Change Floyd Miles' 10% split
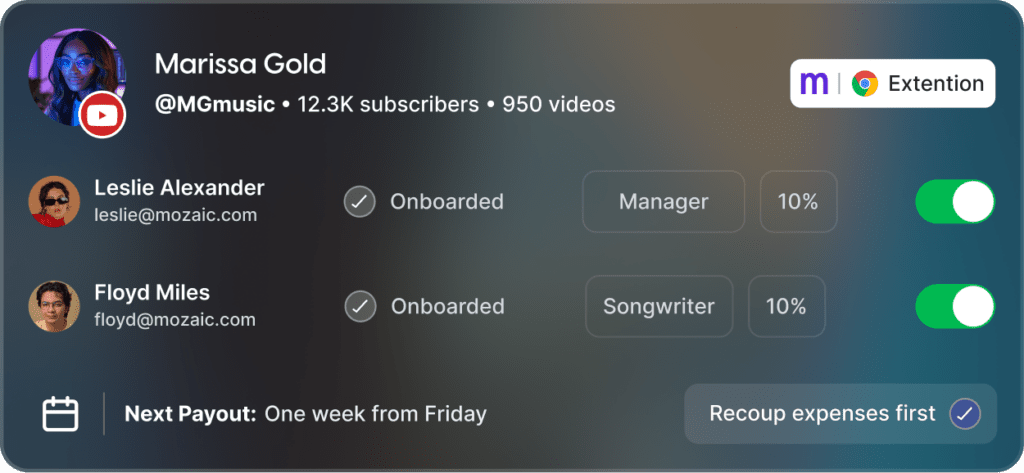Viewport: 1024px width, 473px height. [x=786, y=306]
